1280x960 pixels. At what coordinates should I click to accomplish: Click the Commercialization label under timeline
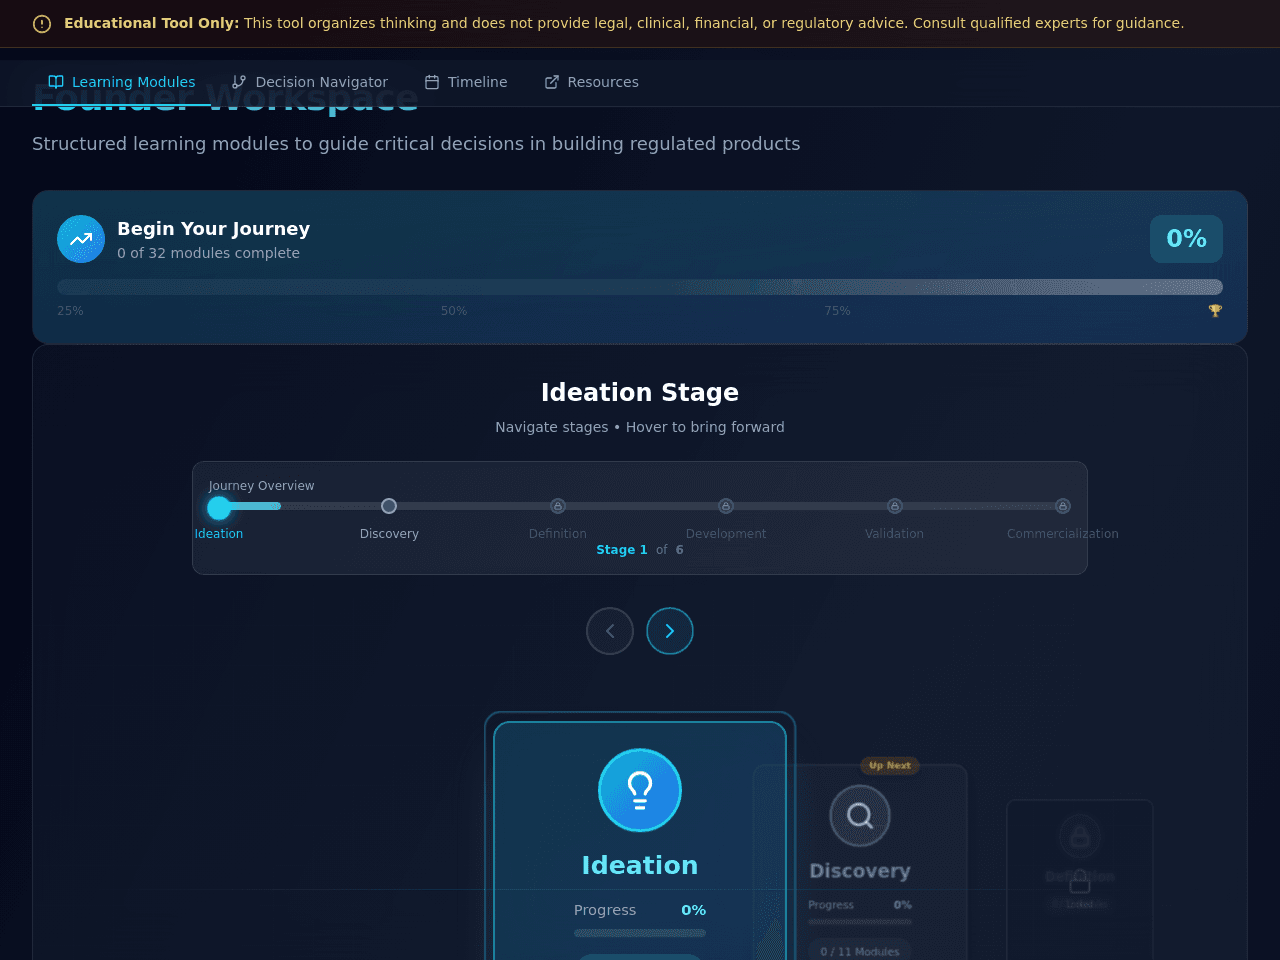[x=1063, y=534]
